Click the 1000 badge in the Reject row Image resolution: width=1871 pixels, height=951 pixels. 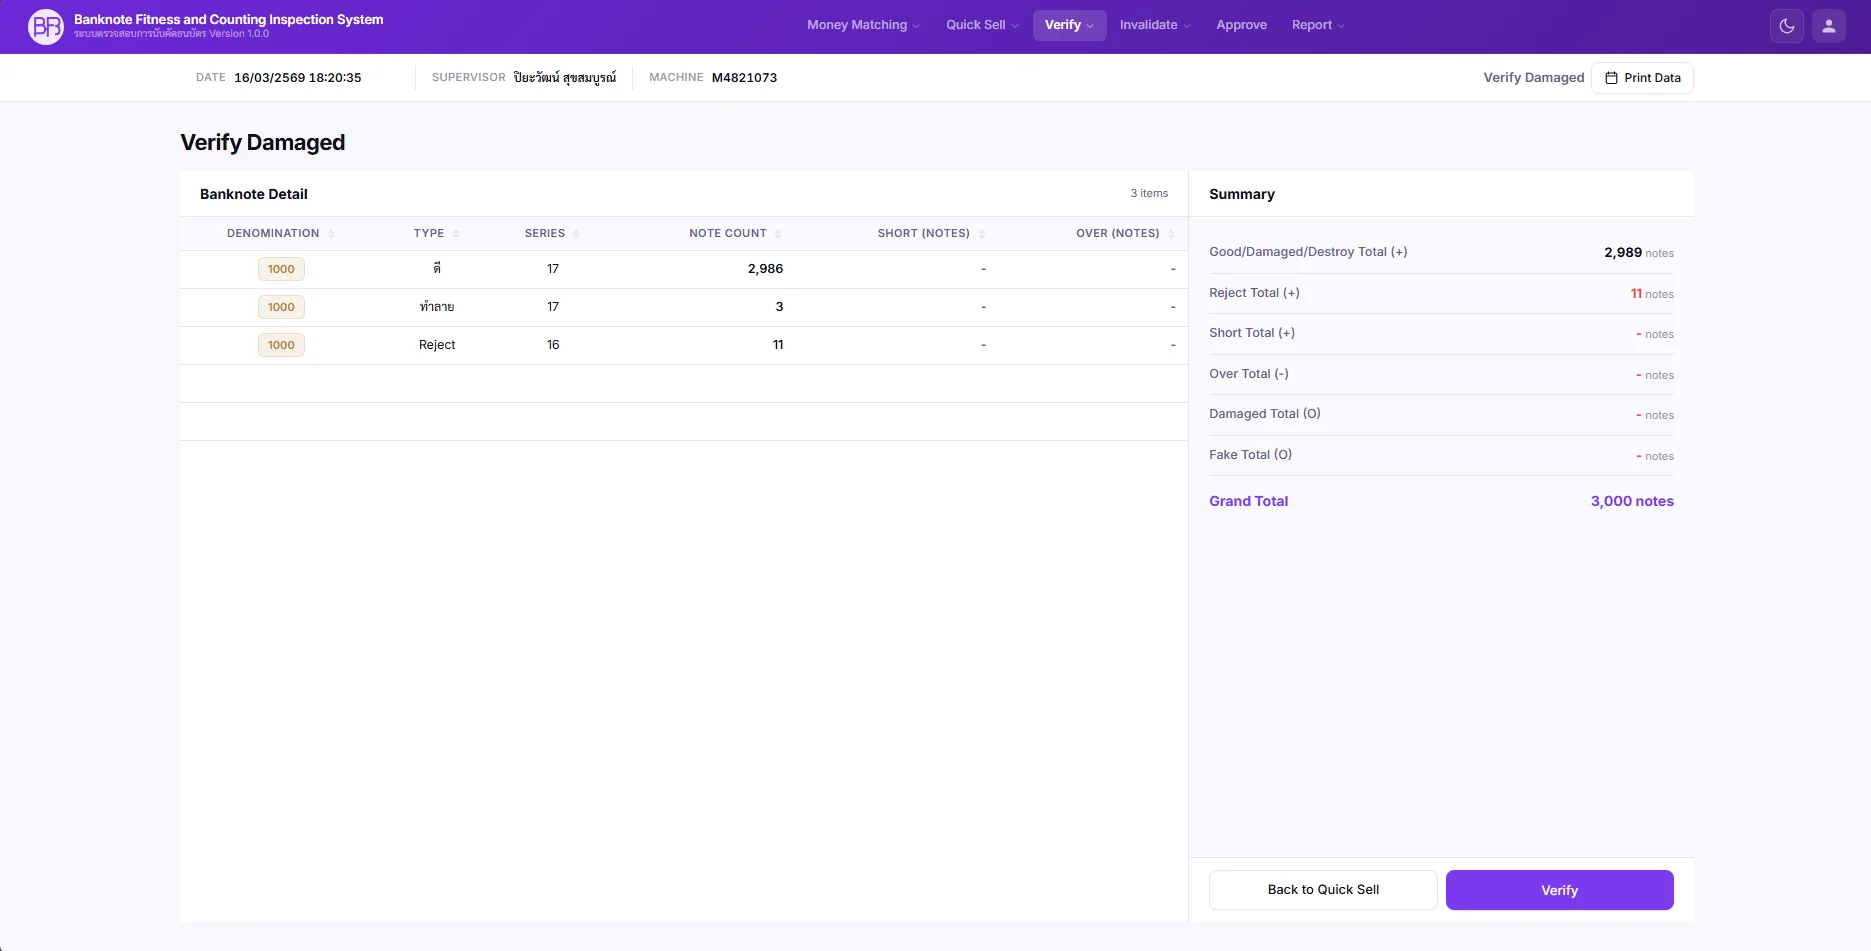pos(281,344)
